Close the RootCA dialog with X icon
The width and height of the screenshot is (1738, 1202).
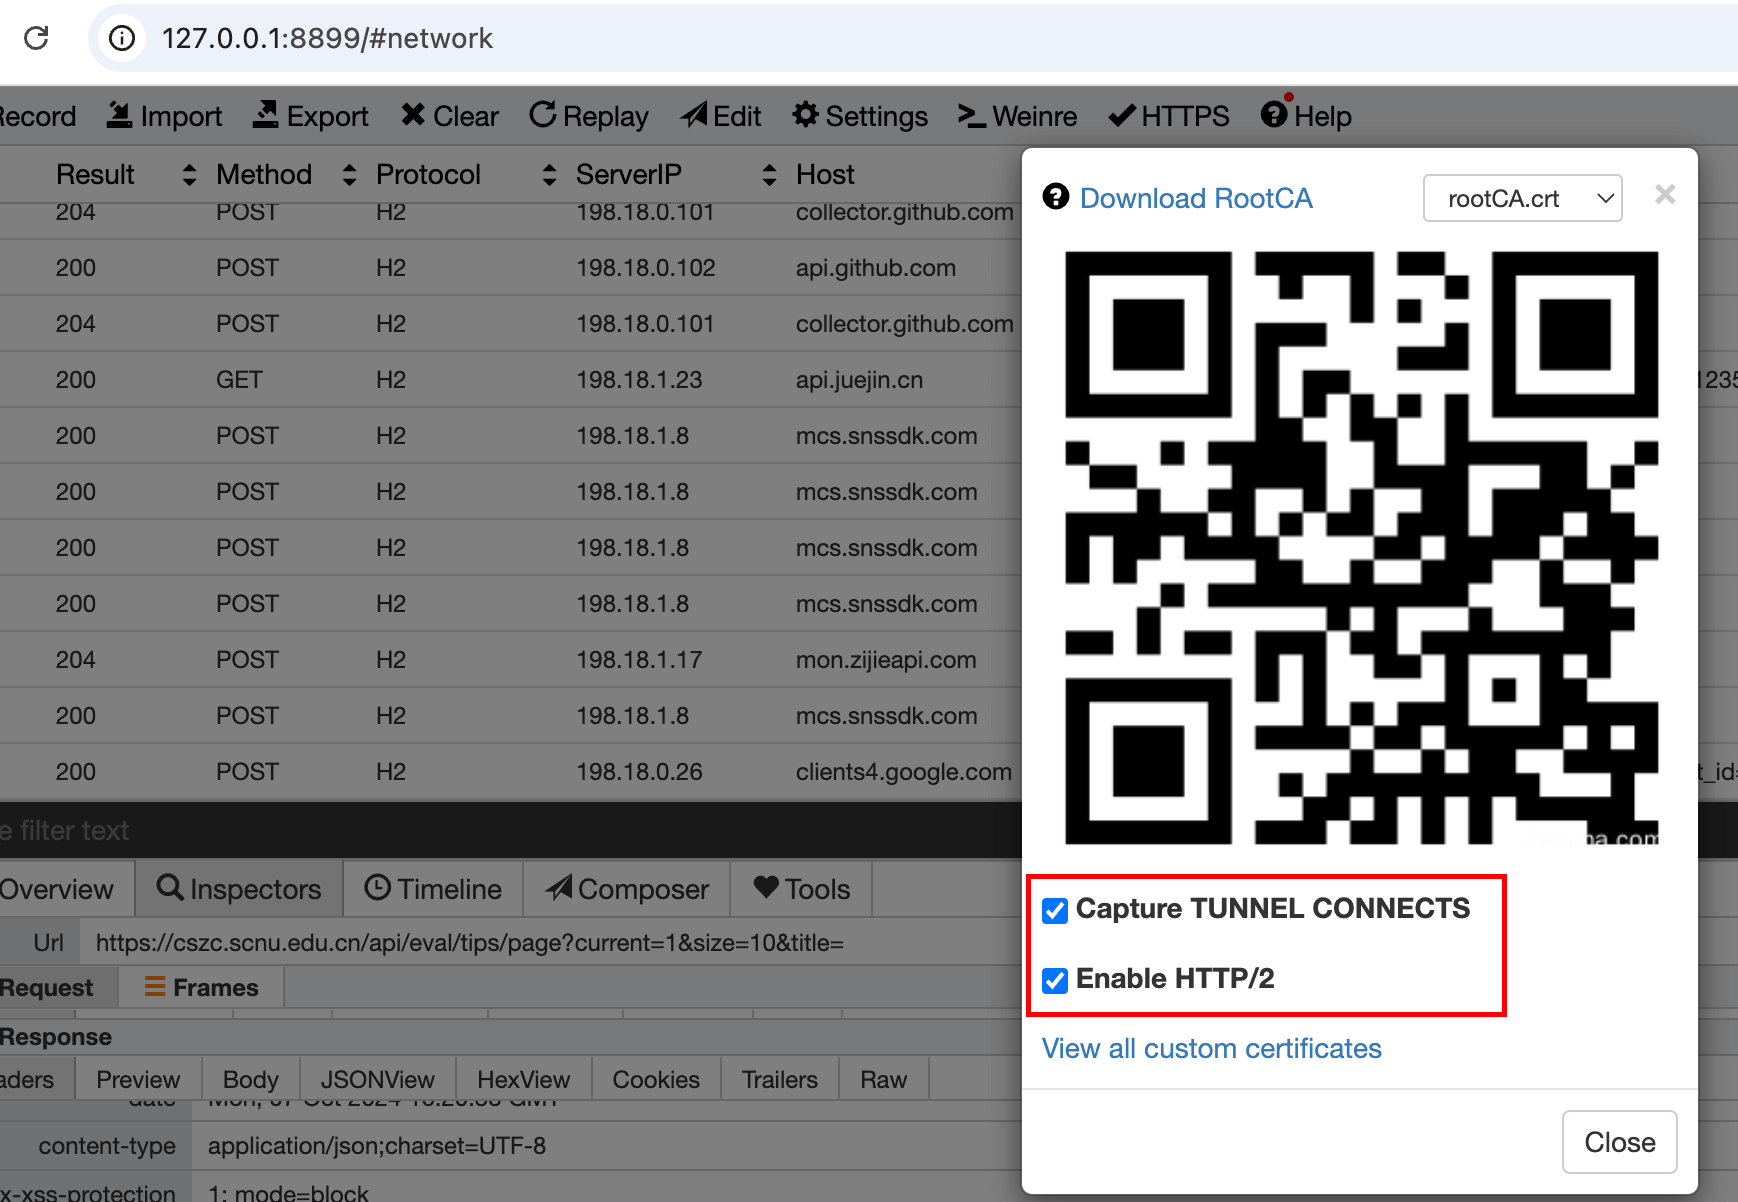1665,195
